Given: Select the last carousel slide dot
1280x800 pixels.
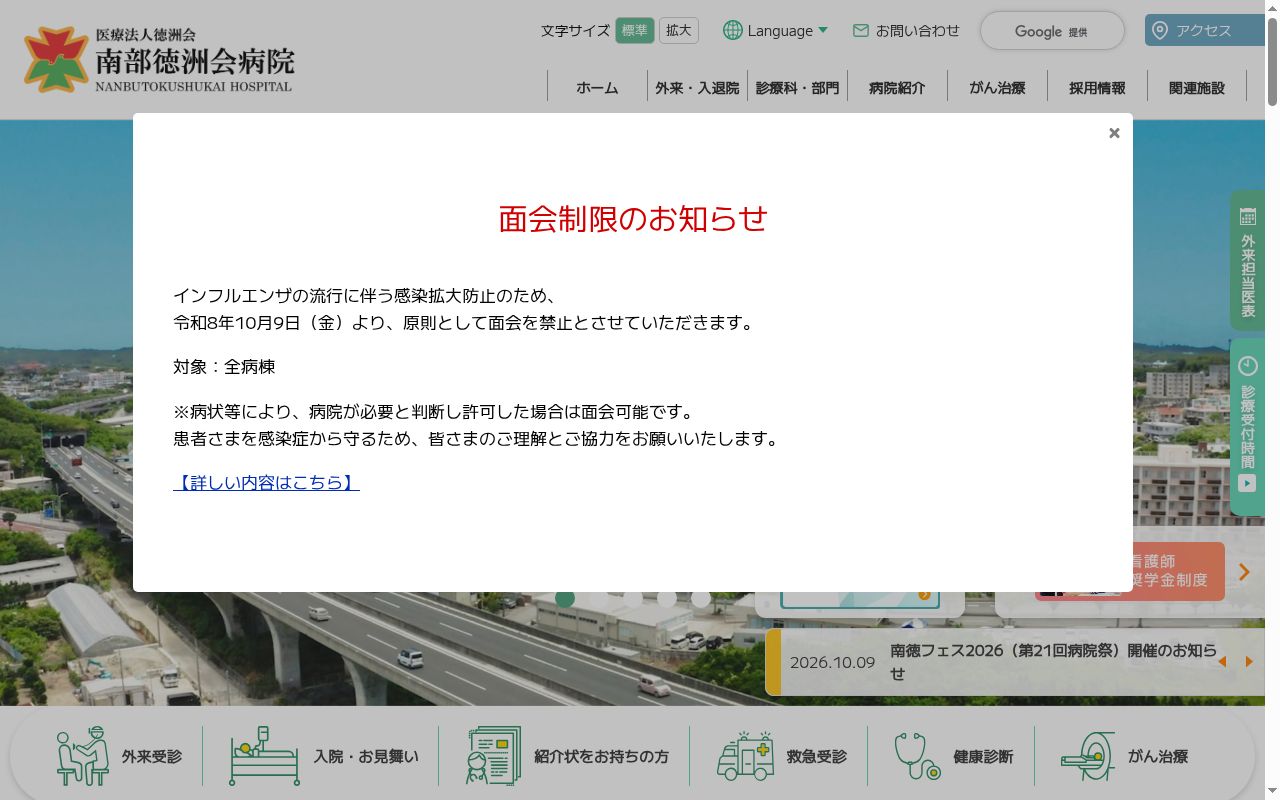Looking at the screenshot, I should (x=701, y=599).
